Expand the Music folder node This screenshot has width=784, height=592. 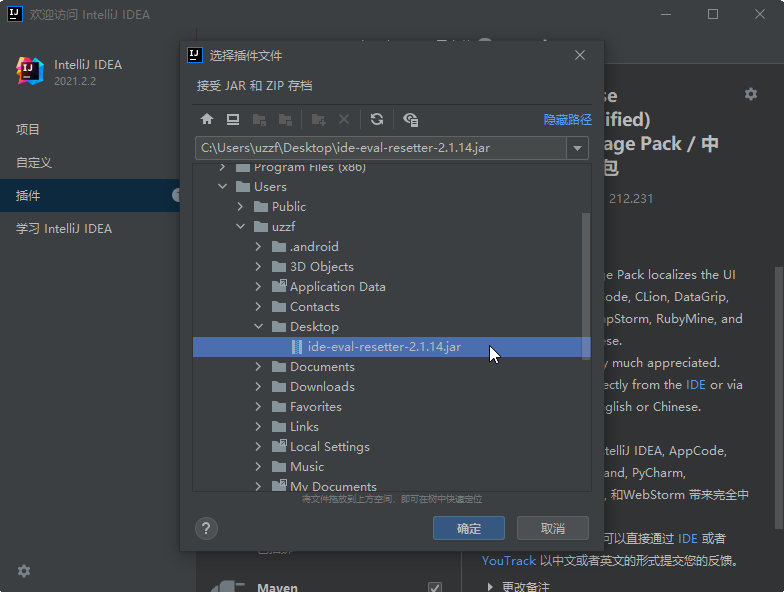[258, 466]
